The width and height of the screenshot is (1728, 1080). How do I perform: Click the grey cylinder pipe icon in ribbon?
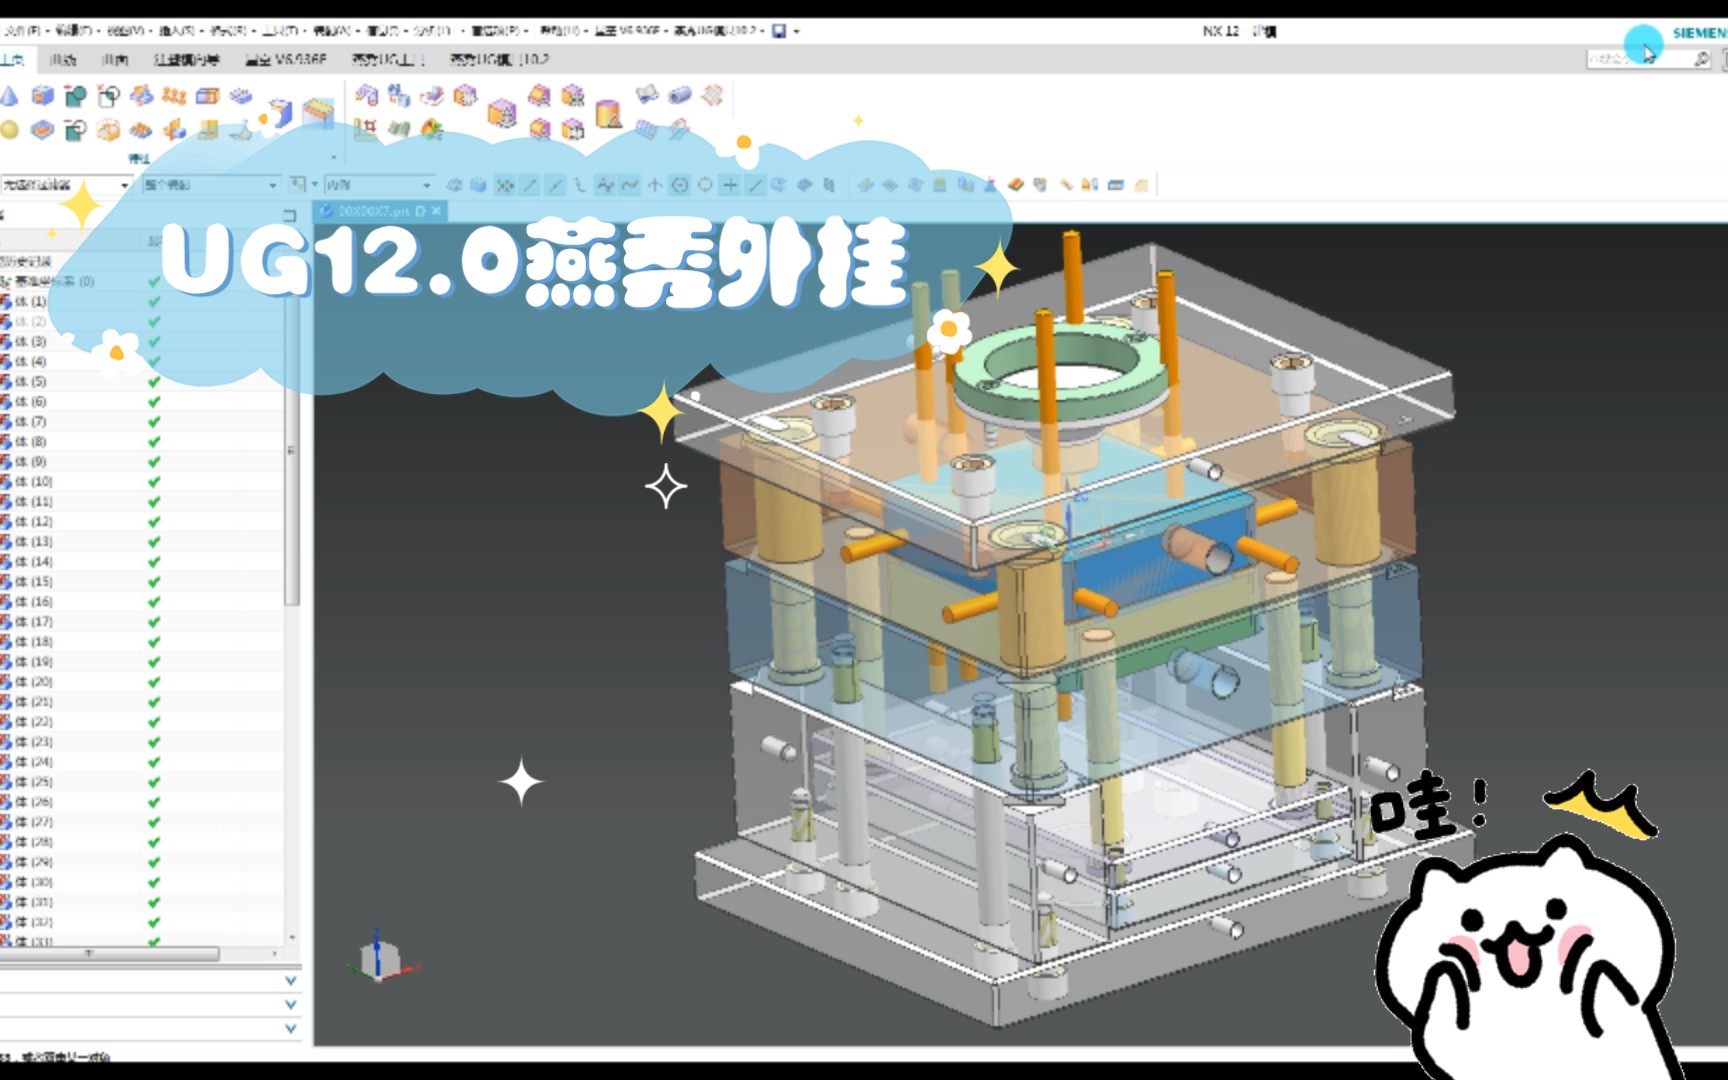click(680, 95)
